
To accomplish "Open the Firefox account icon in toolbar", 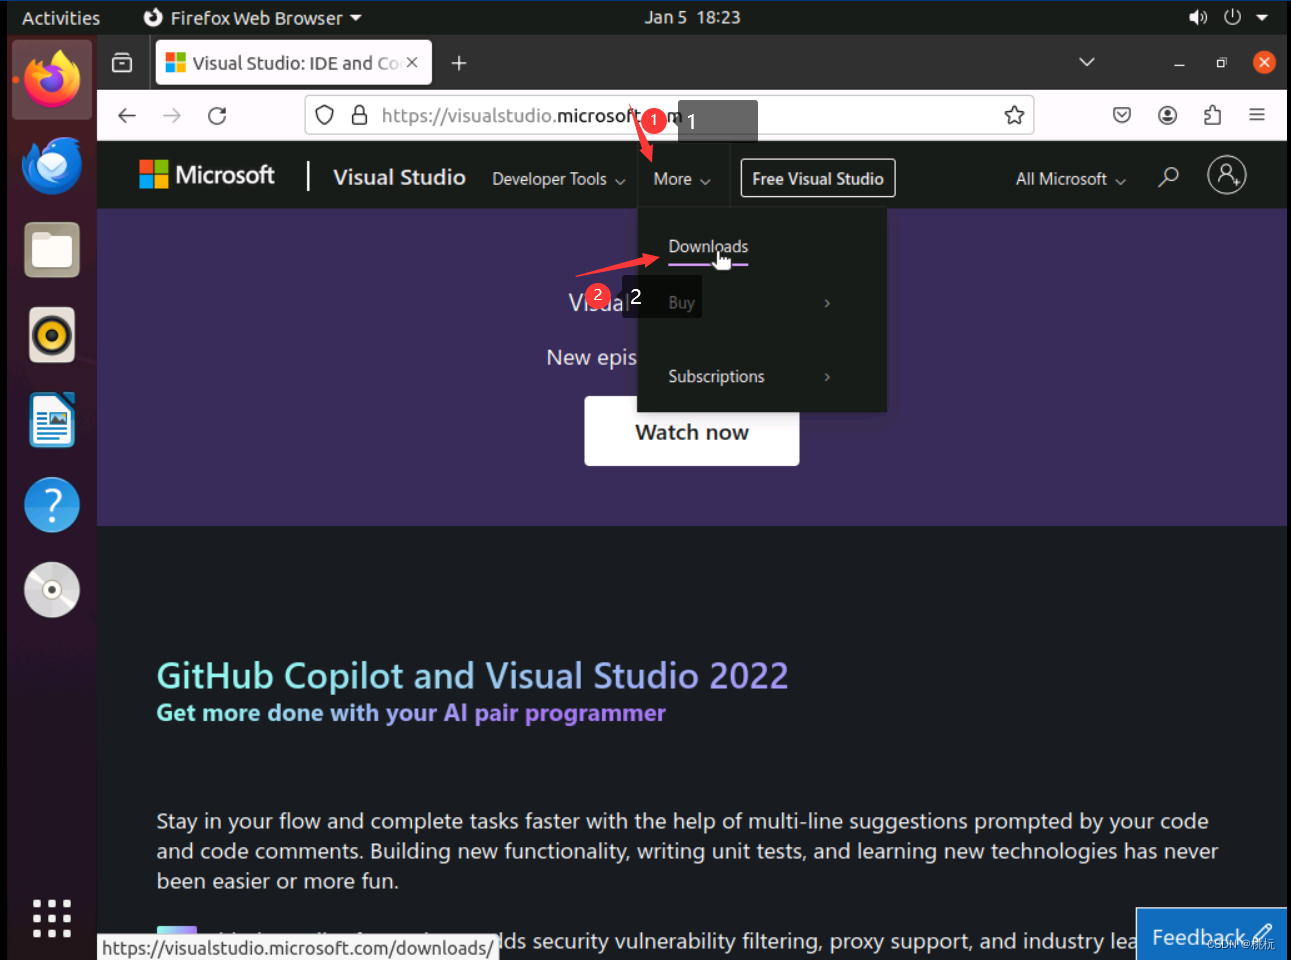I will (1167, 115).
